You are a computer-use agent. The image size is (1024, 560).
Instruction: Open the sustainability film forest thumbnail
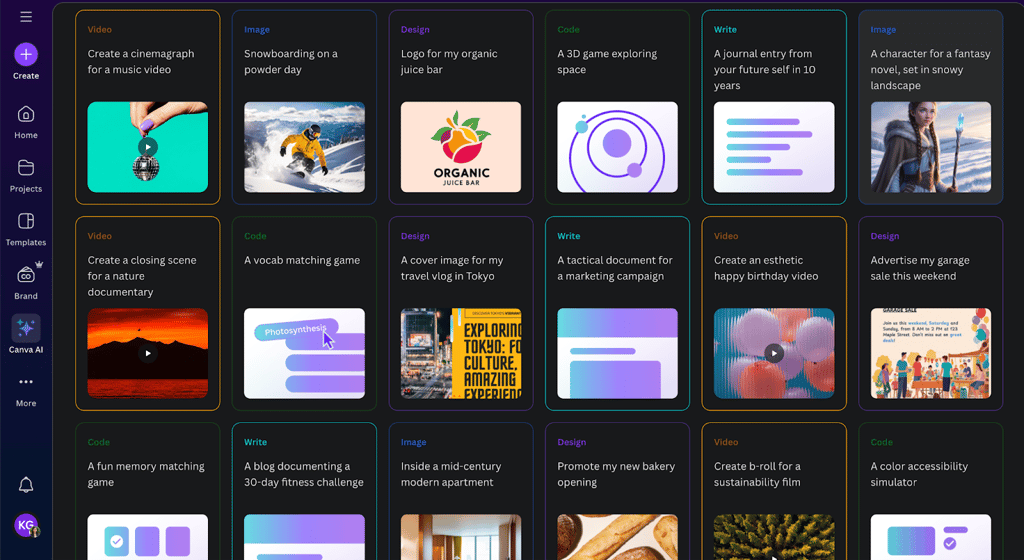point(774,537)
